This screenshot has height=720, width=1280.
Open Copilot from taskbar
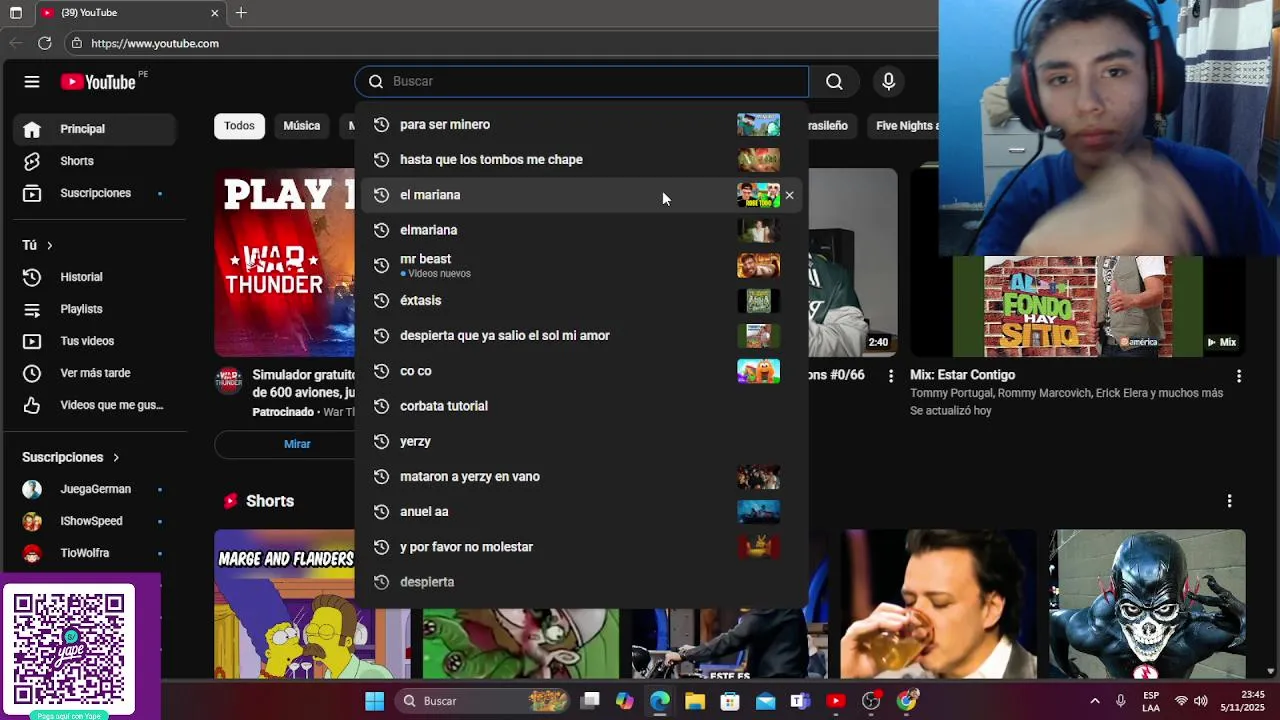625,701
